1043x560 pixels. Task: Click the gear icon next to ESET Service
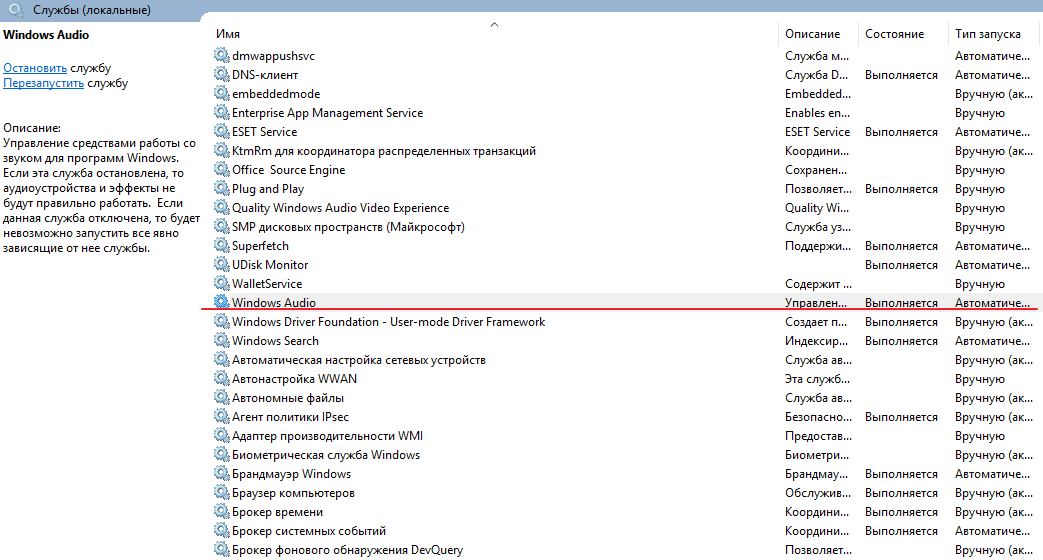click(x=221, y=132)
